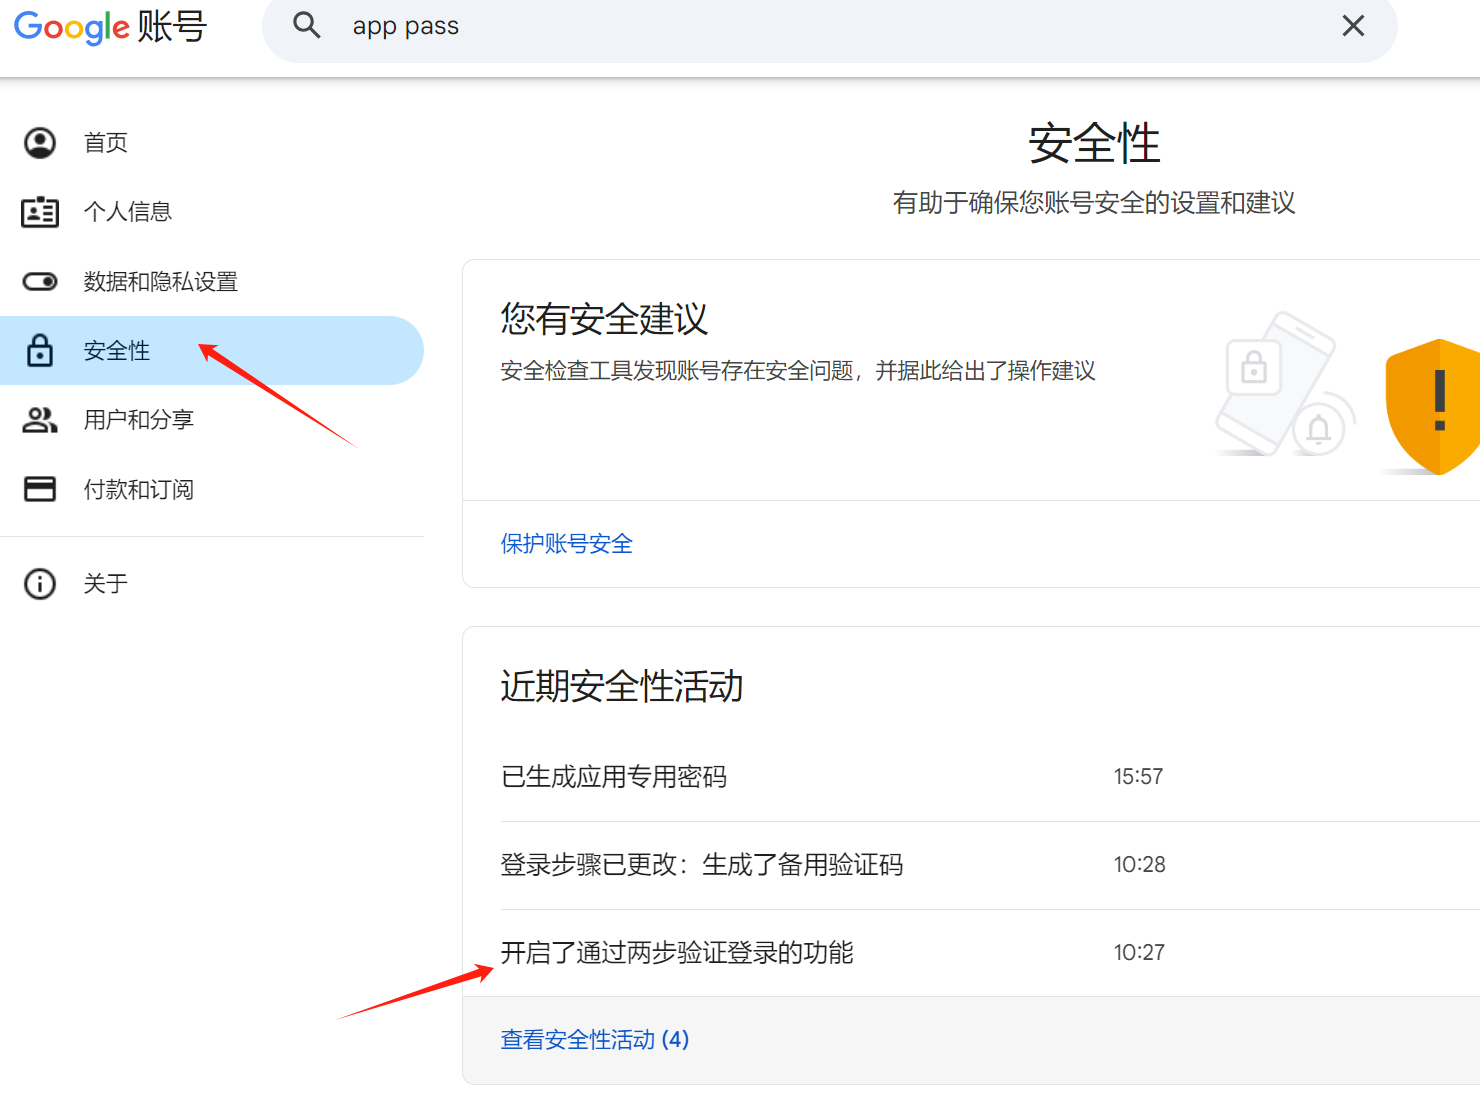Screen dimensions: 1480x1120
Task: Open 查看安全性活动 (4) link
Action: [x=595, y=1040]
